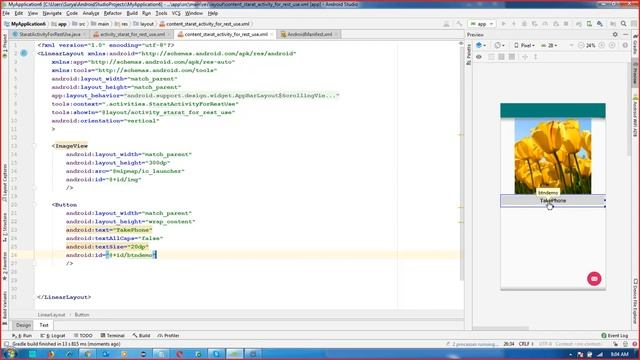This screenshot has width=640, height=360.
Task: Toggle the view options eye icon
Action: [479, 57]
